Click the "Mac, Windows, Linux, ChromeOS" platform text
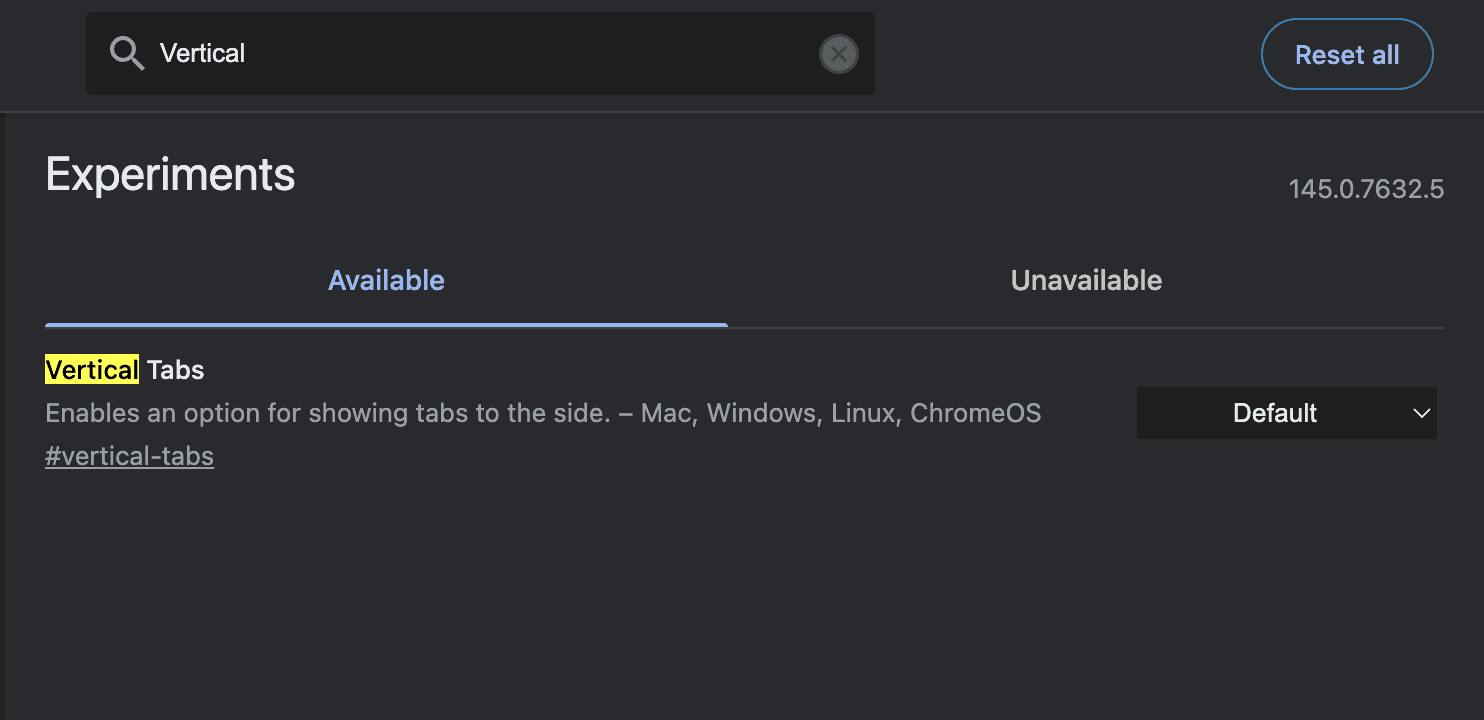This screenshot has height=720, width=1484. coord(841,413)
